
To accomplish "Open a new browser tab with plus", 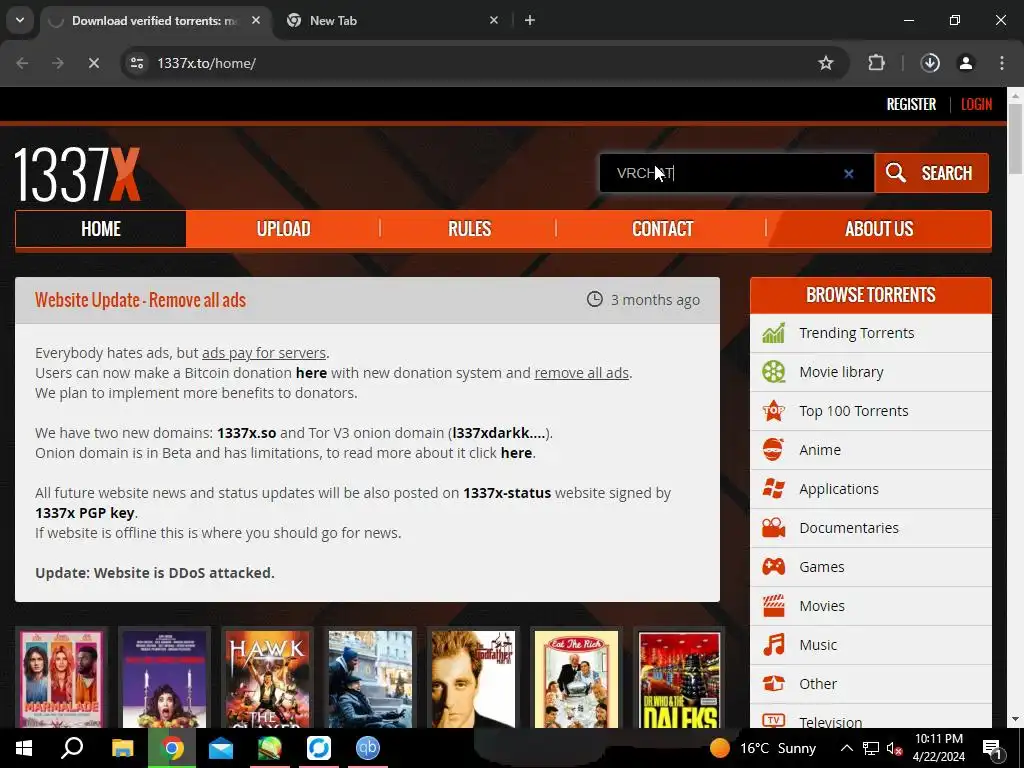I will click(x=530, y=21).
